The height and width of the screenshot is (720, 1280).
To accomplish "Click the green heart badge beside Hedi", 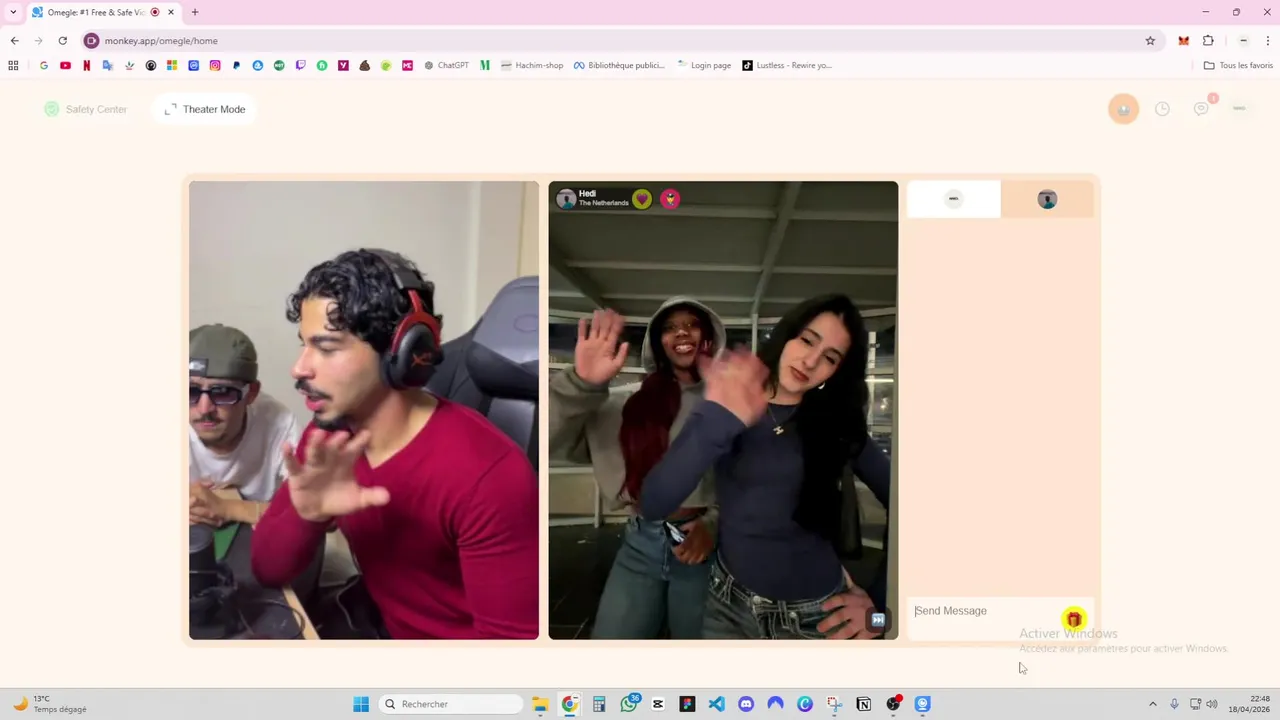I will [642, 198].
